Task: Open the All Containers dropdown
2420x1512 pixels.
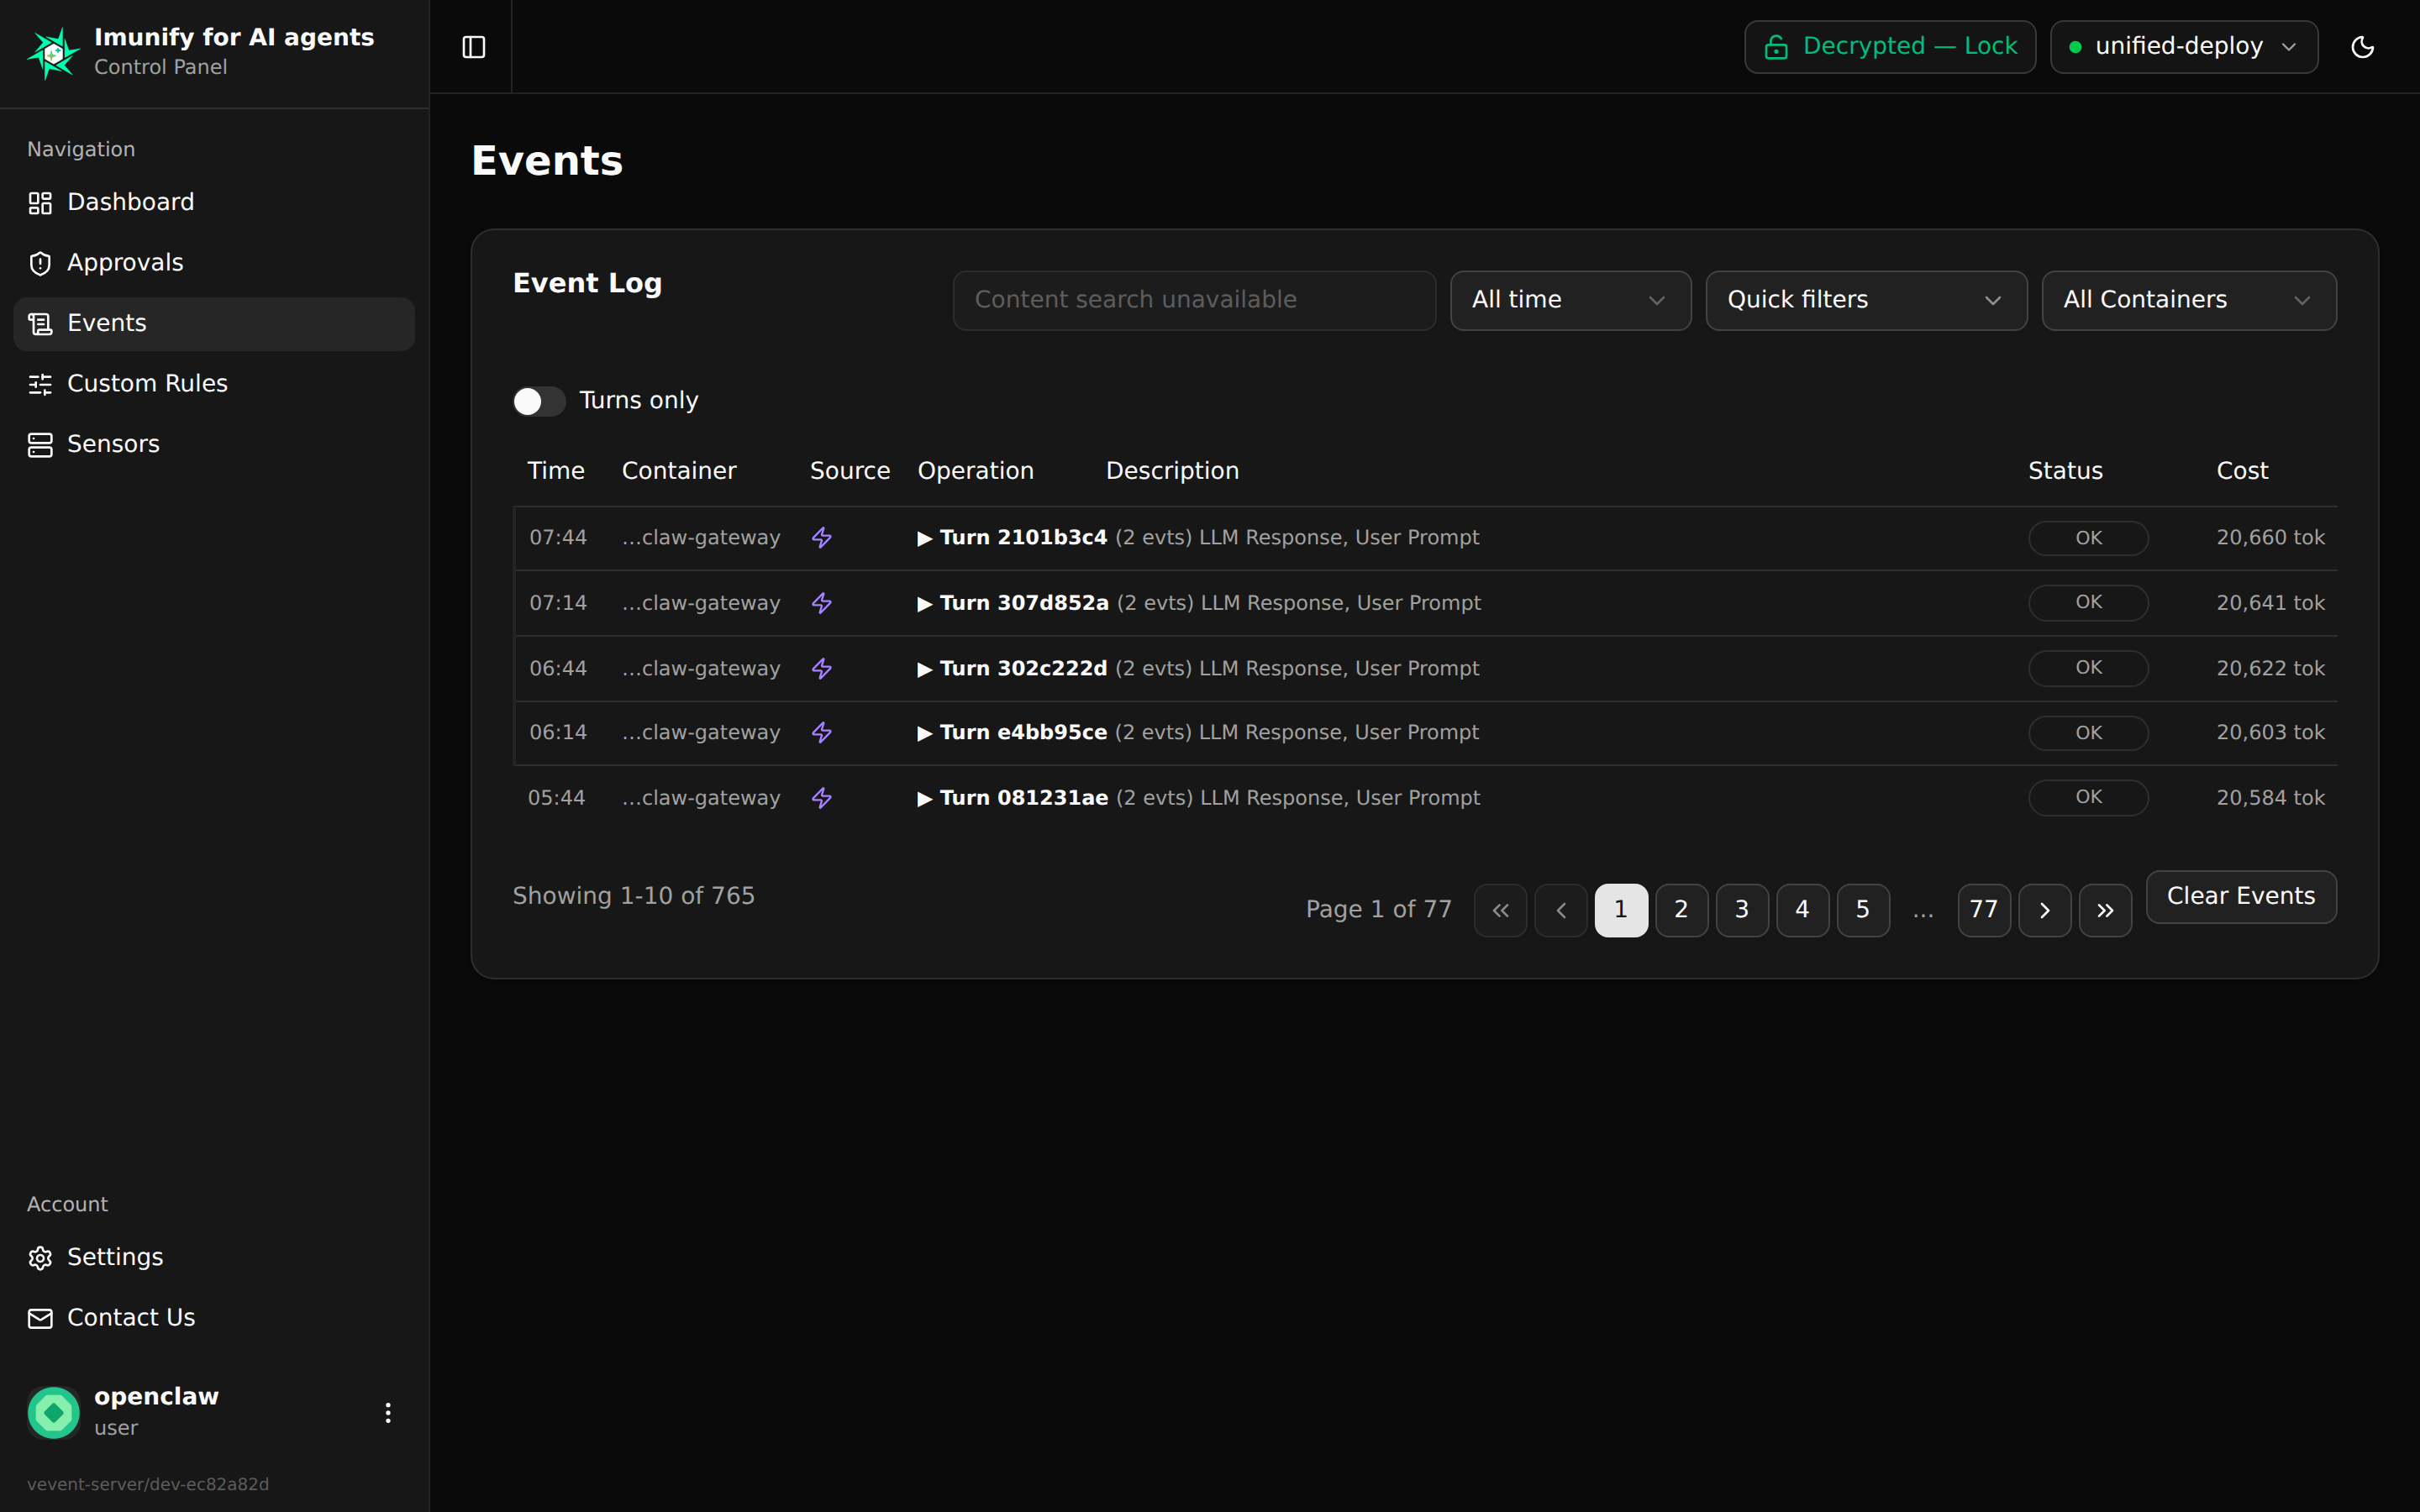Action: 2188,300
